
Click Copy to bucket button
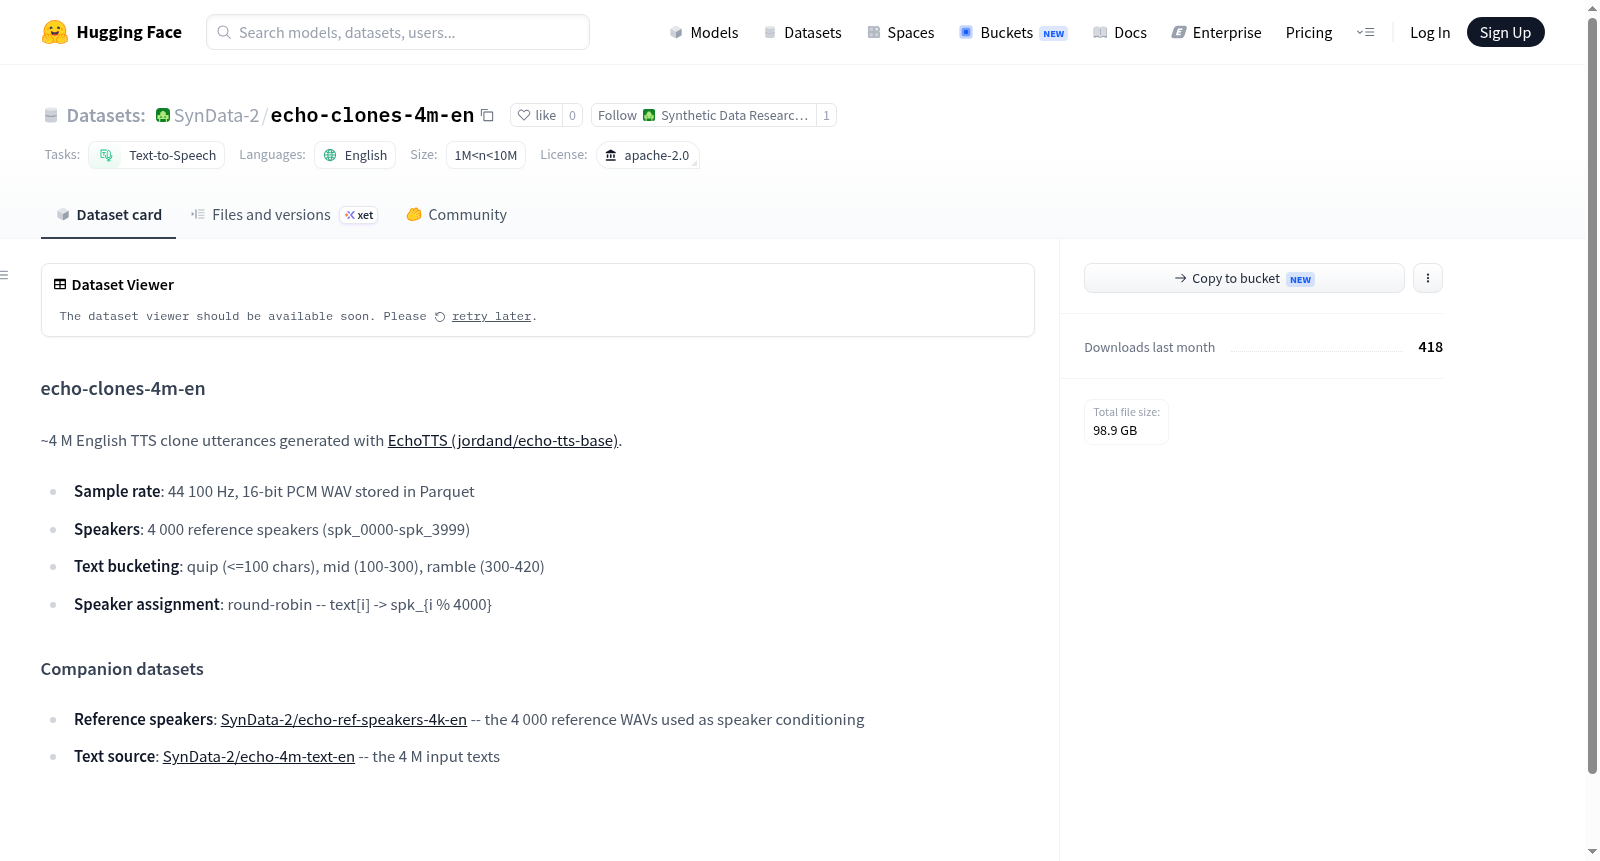pyautogui.click(x=1244, y=278)
